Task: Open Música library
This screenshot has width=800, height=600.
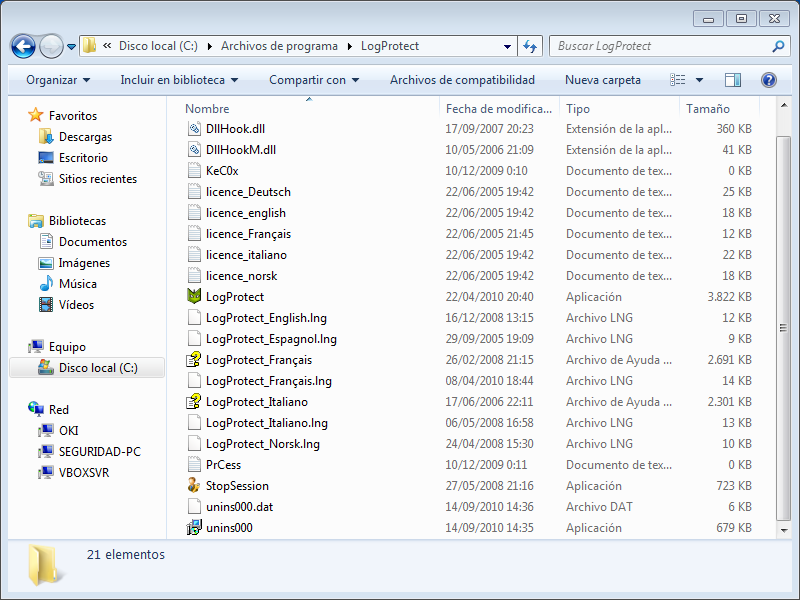Action: (68, 284)
